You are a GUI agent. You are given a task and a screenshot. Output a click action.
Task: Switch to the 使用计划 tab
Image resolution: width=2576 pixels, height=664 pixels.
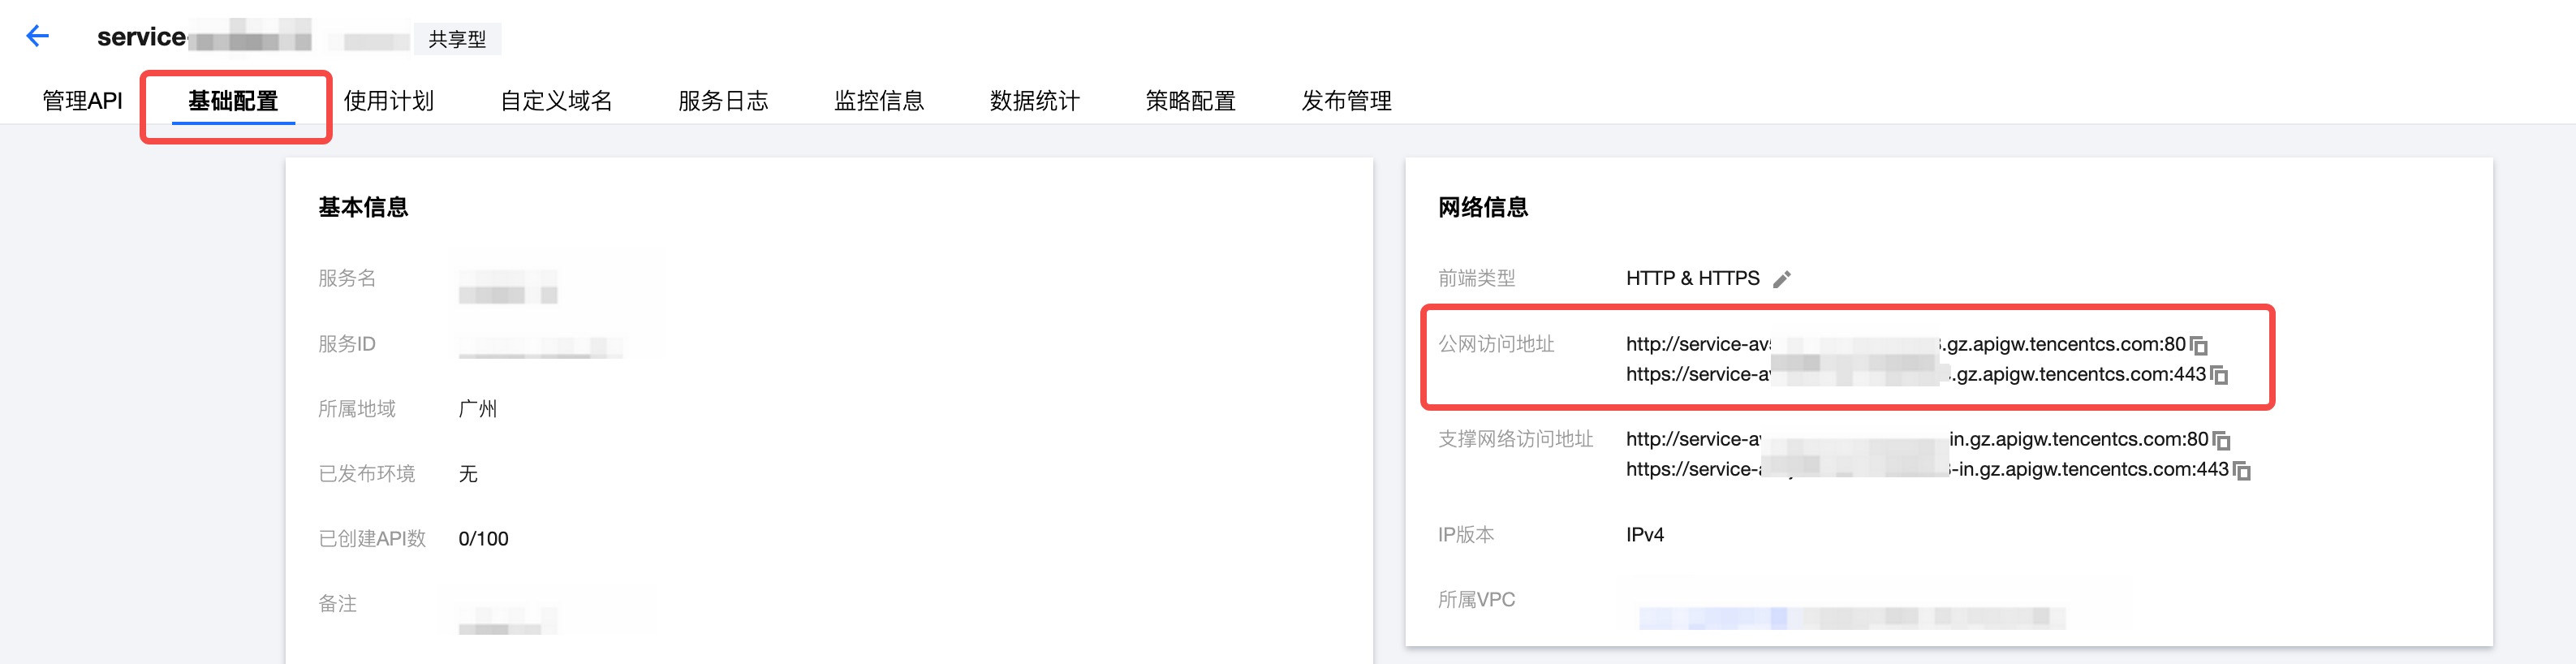(x=389, y=101)
